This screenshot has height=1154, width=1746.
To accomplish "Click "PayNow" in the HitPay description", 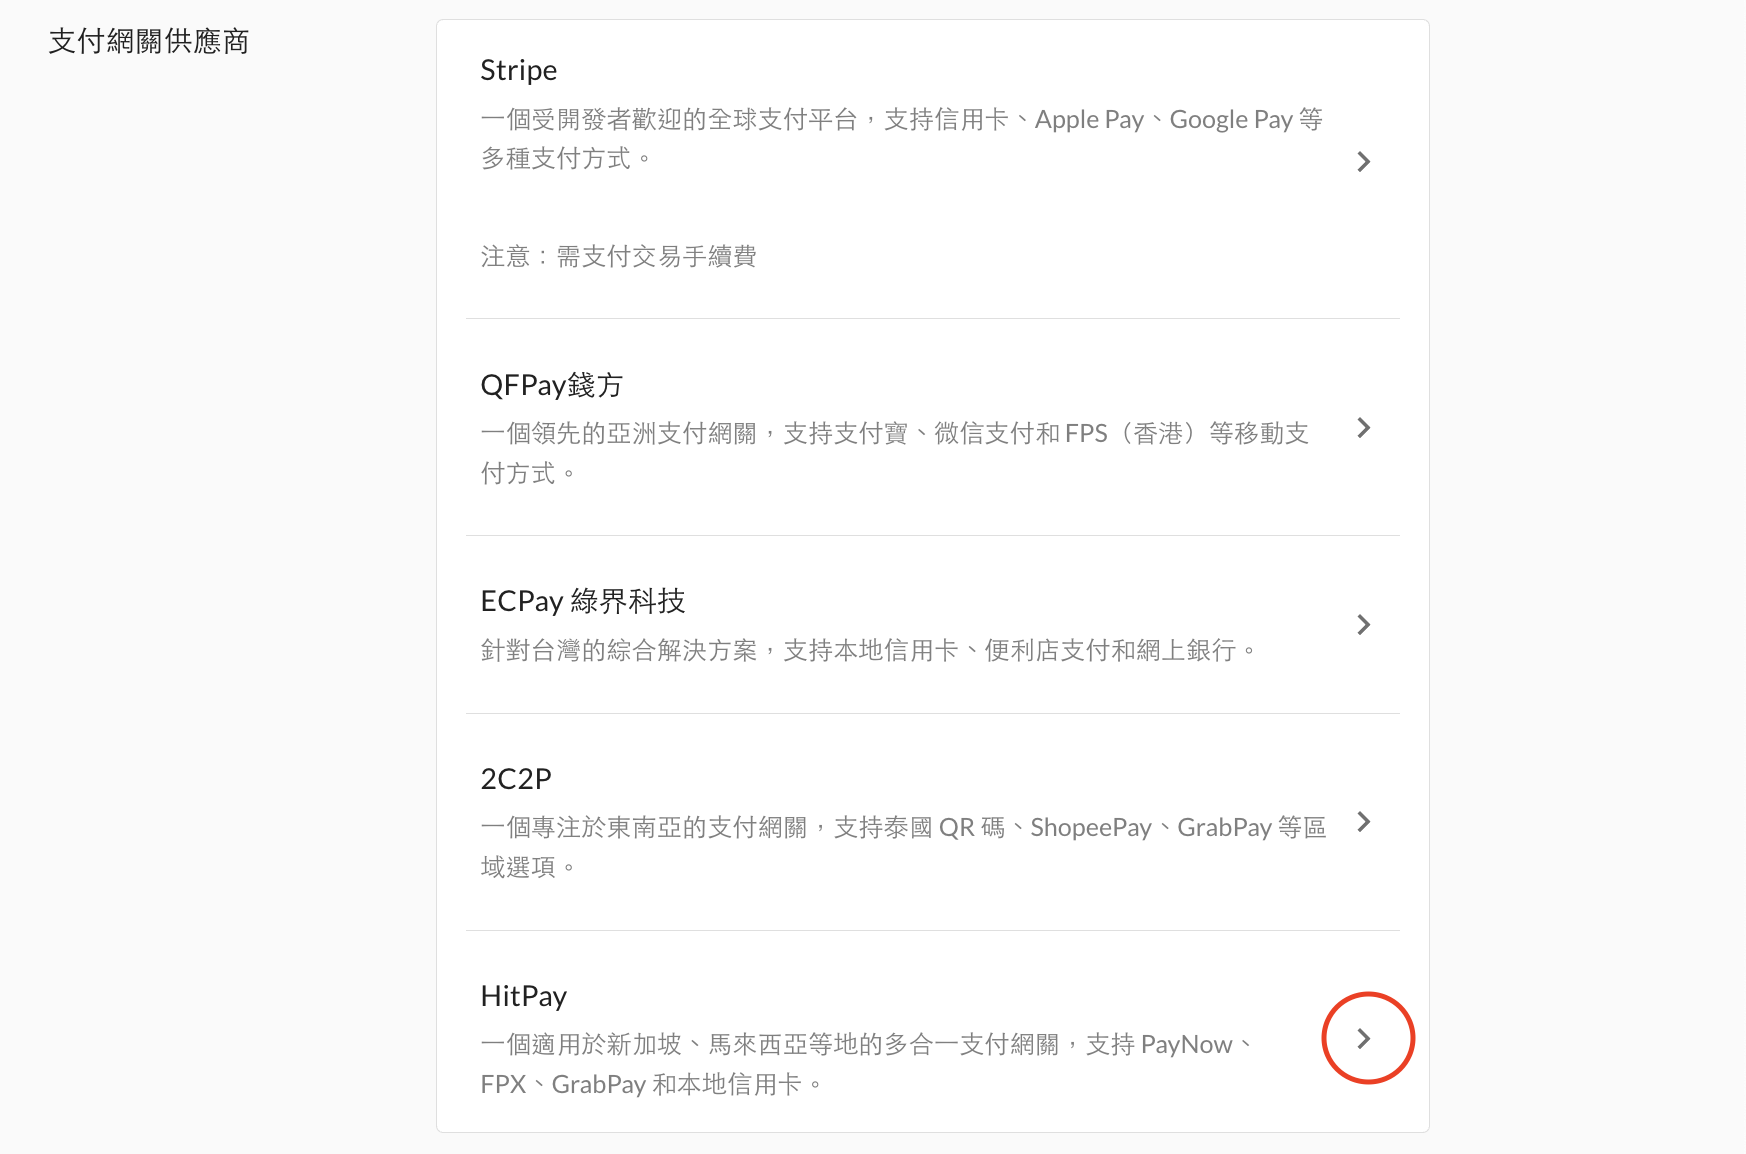I will pyautogui.click(x=1186, y=1045).
